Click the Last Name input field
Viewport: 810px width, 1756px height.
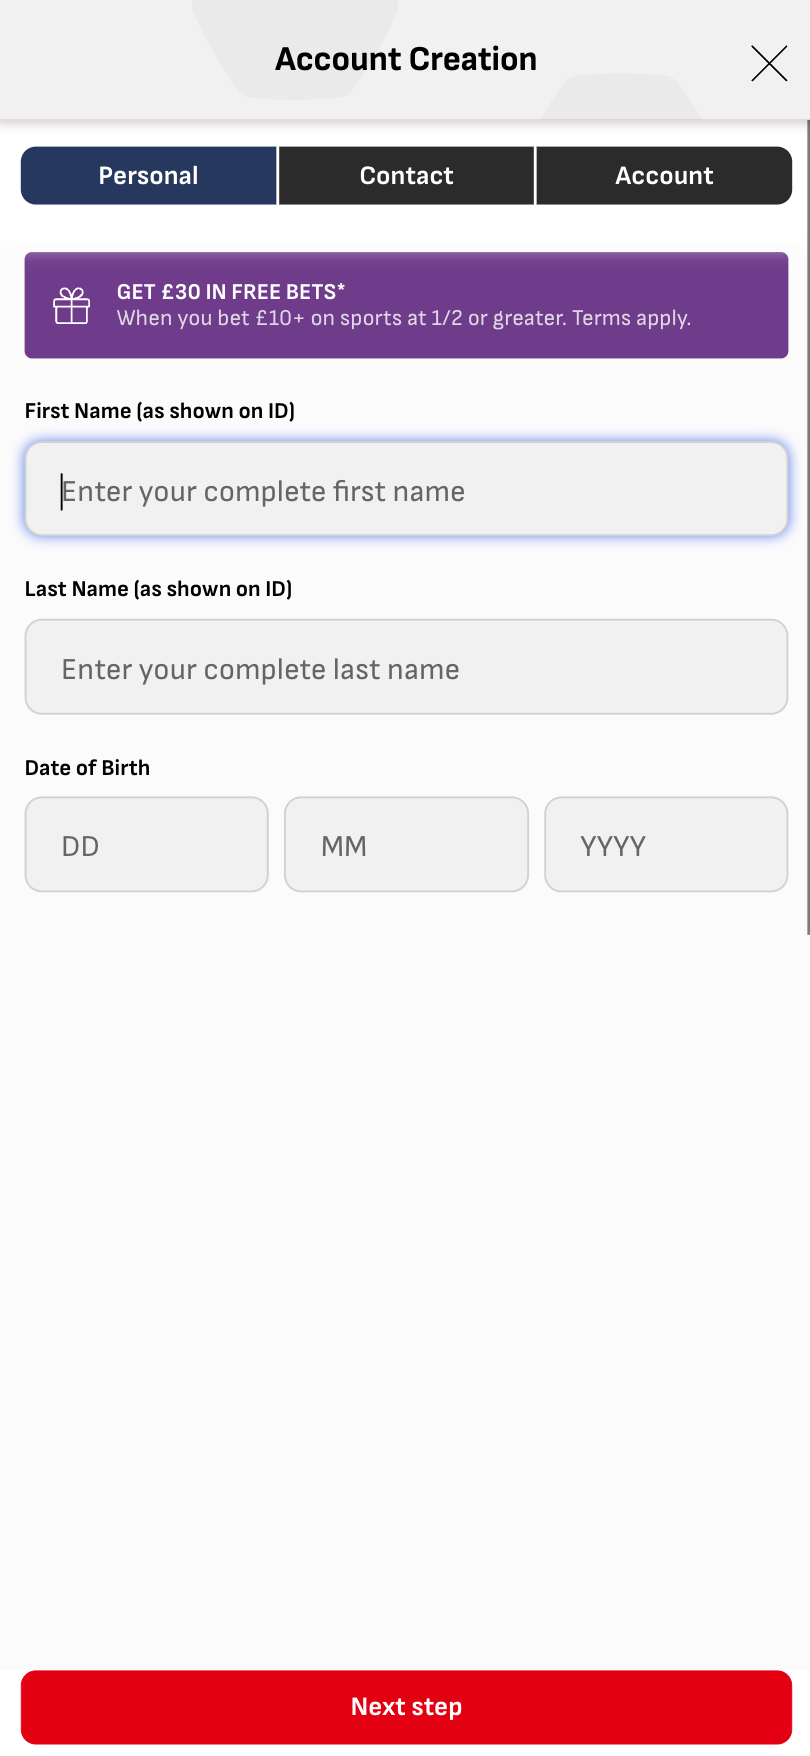pos(406,668)
